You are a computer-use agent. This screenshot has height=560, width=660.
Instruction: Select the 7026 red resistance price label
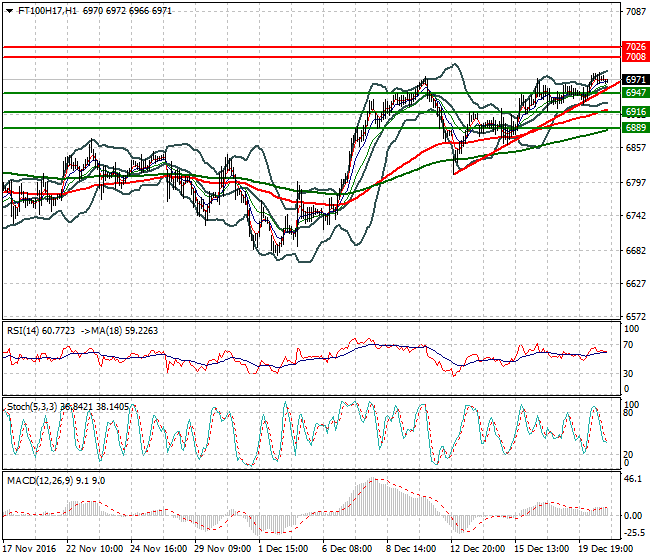click(x=636, y=47)
